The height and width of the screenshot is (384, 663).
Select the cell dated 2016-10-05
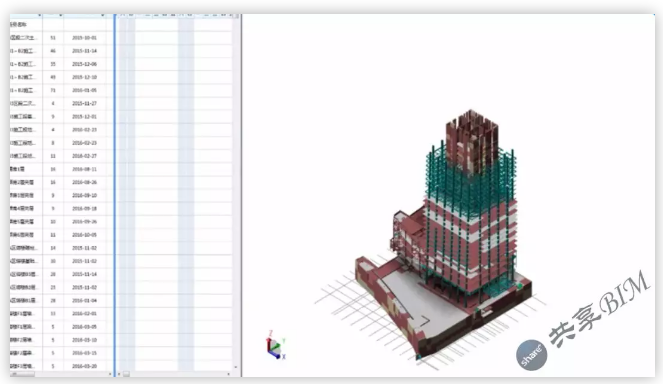pyautogui.click(x=85, y=235)
